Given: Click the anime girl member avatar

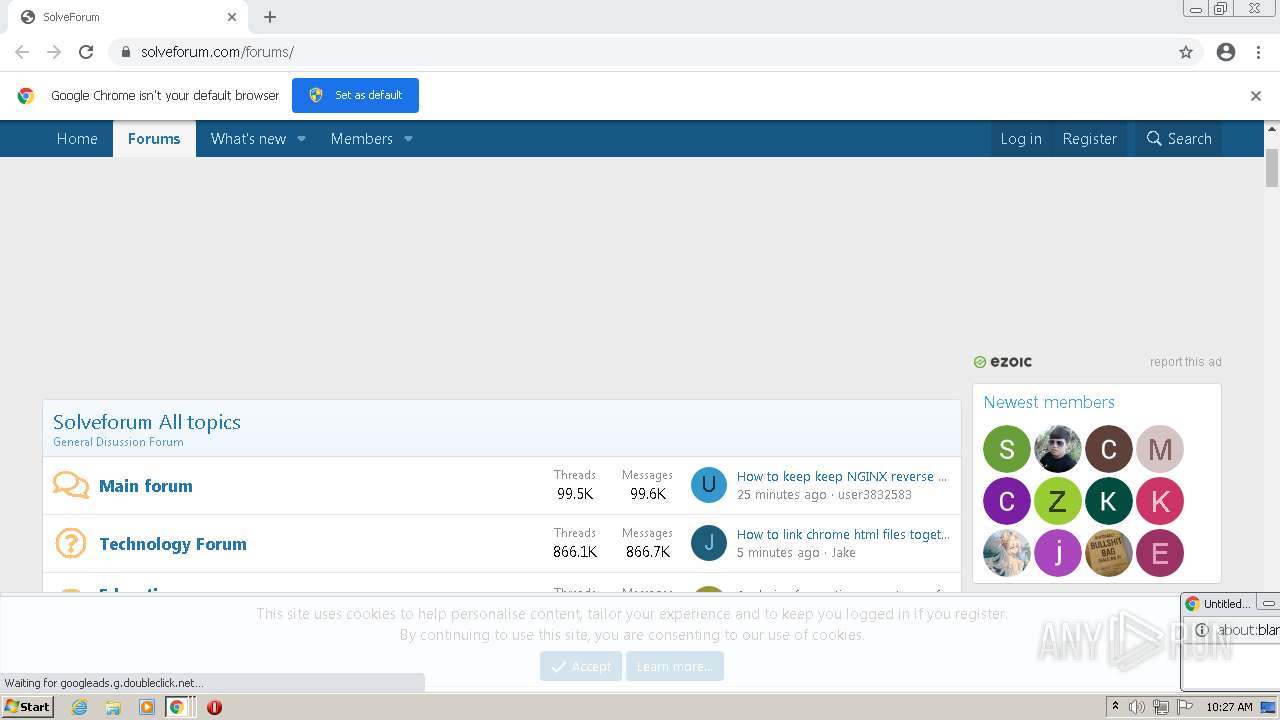Looking at the screenshot, I should (x=1007, y=553).
